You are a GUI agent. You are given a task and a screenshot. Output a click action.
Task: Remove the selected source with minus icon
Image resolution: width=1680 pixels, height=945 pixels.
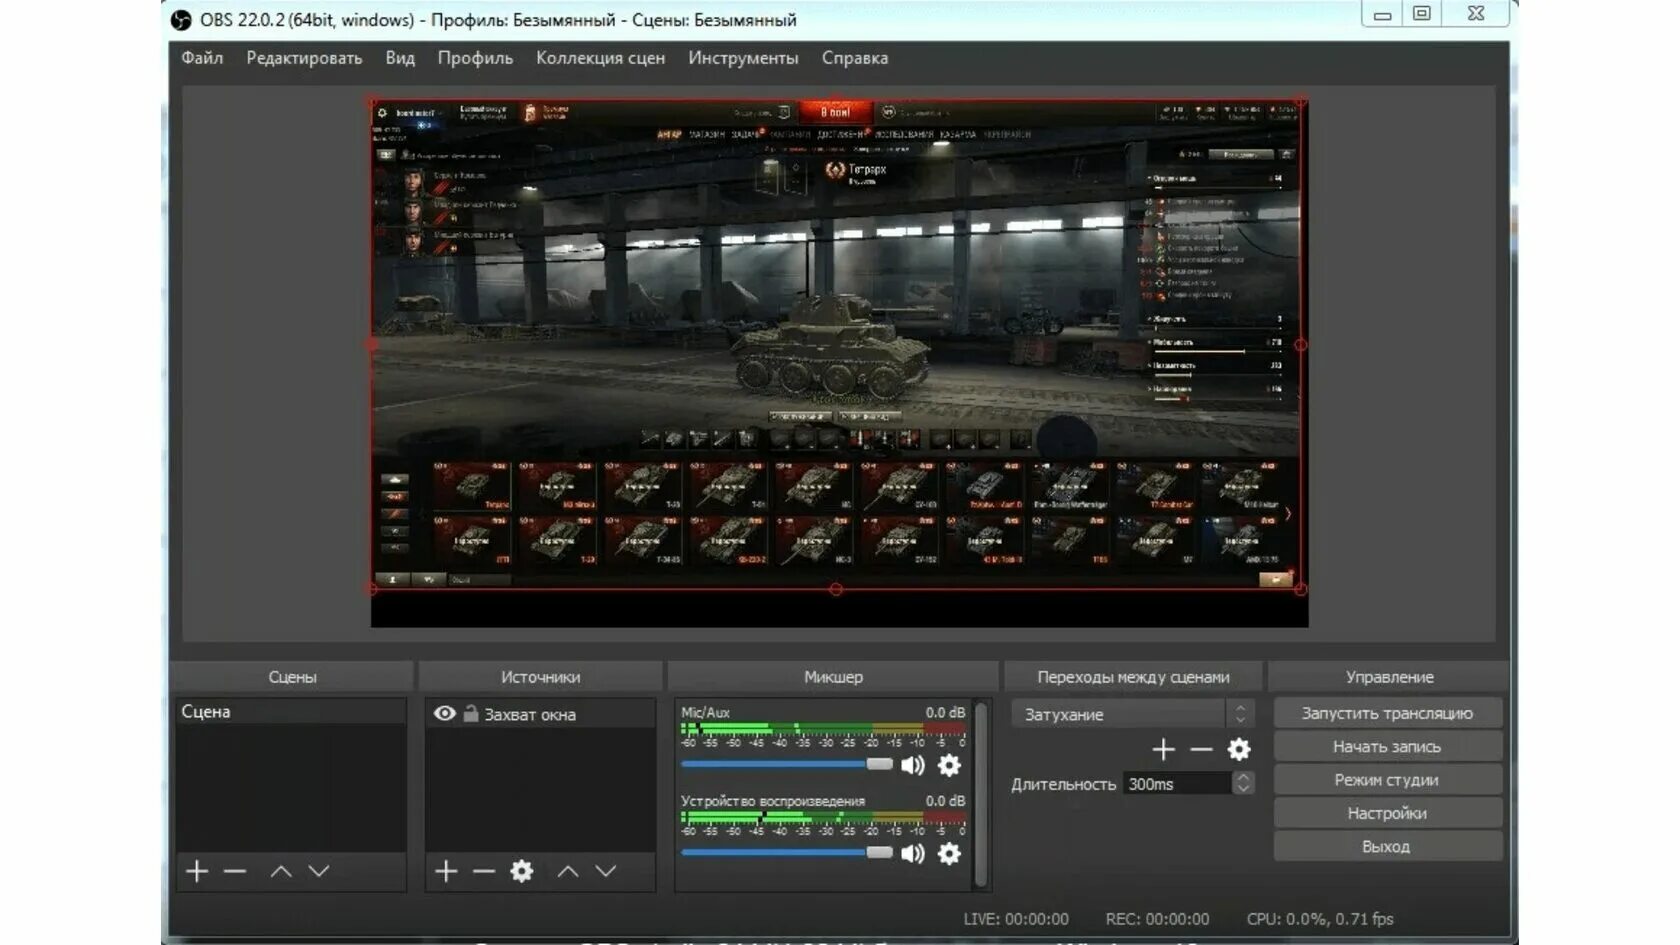click(x=484, y=871)
